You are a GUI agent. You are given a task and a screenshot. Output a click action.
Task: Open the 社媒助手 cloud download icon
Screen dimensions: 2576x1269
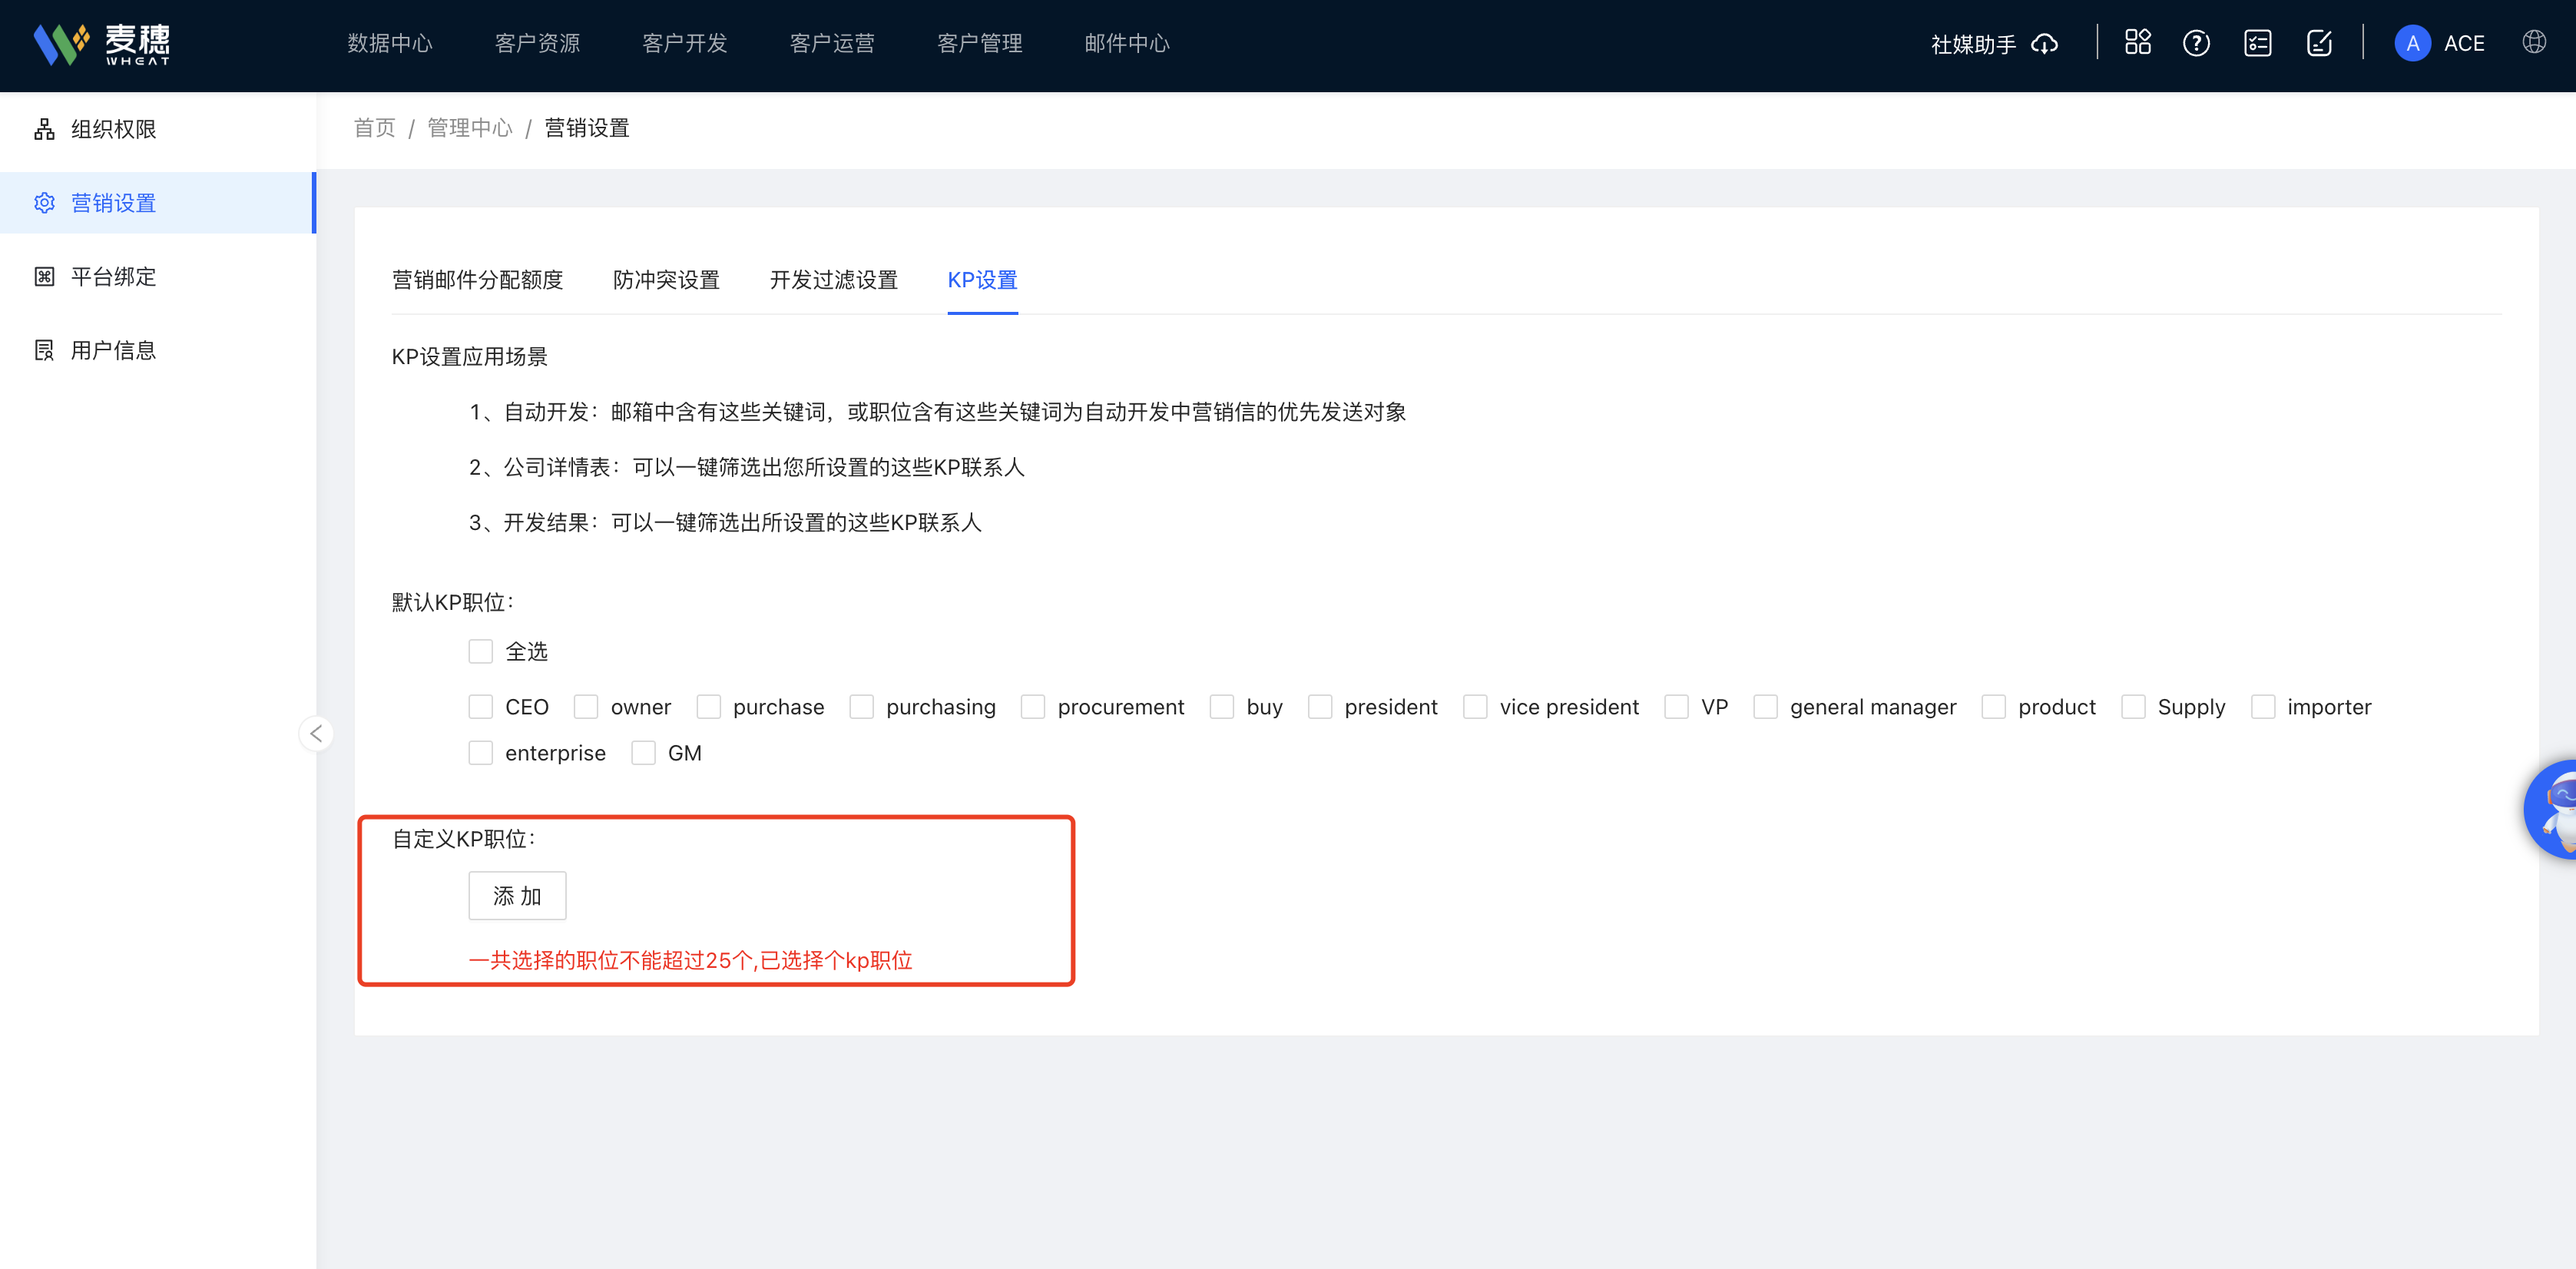click(x=2044, y=44)
